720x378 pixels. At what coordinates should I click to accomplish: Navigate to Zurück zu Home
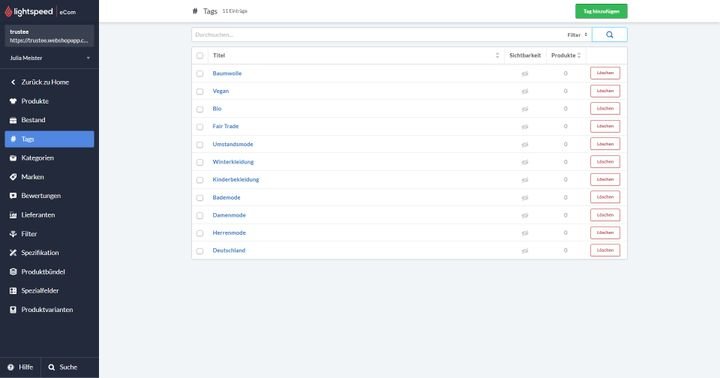coord(50,82)
